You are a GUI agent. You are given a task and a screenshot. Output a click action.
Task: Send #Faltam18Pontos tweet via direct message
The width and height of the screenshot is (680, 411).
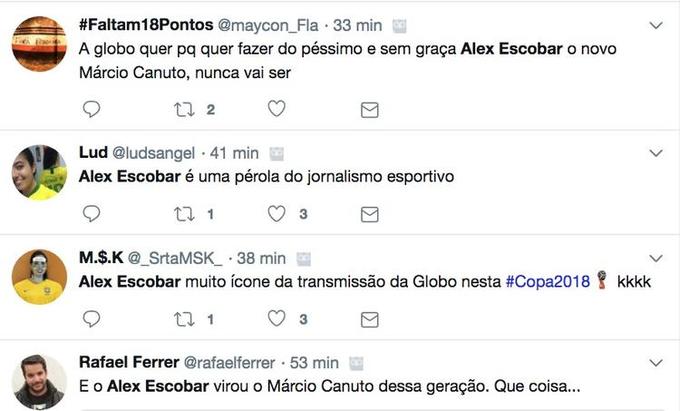click(369, 109)
